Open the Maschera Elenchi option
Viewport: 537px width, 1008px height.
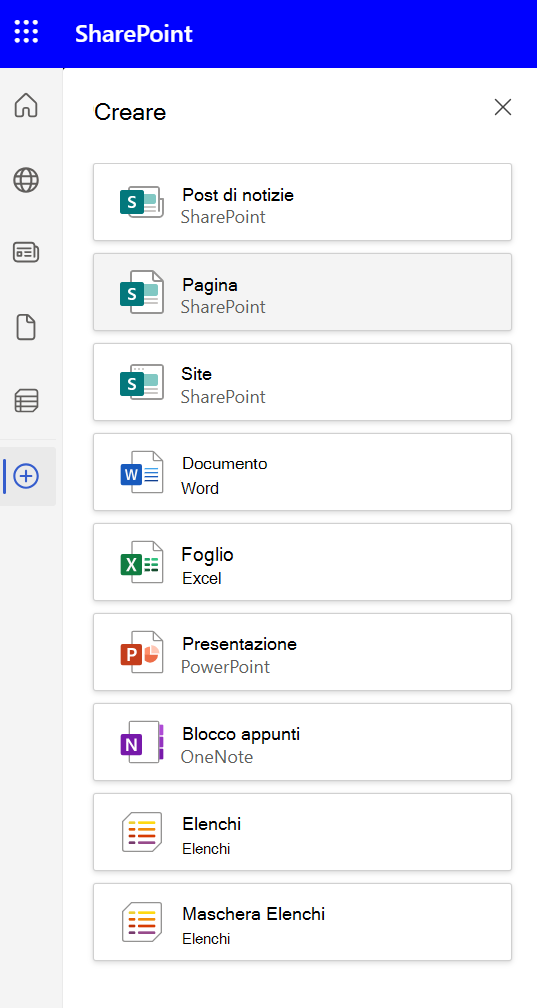tap(302, 922)
